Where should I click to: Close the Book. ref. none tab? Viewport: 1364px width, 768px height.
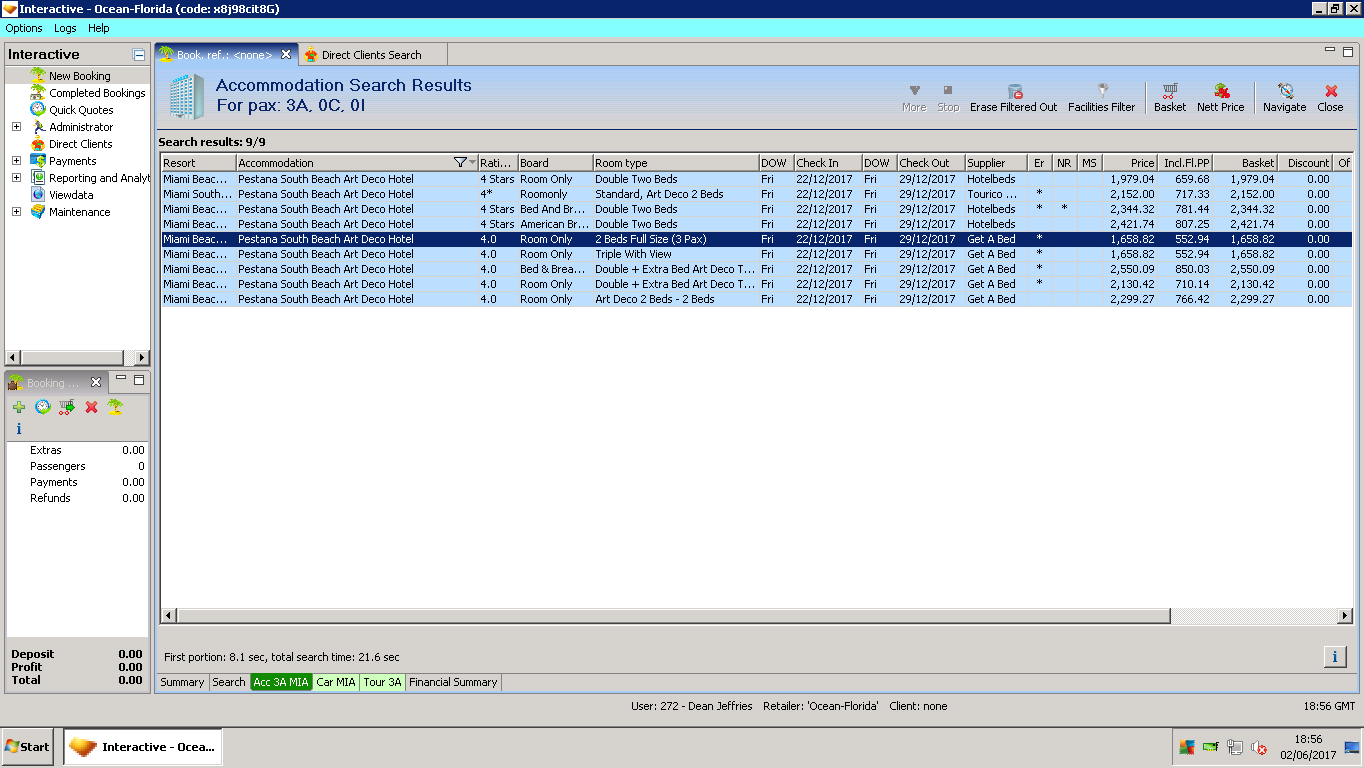click(286, 54)
